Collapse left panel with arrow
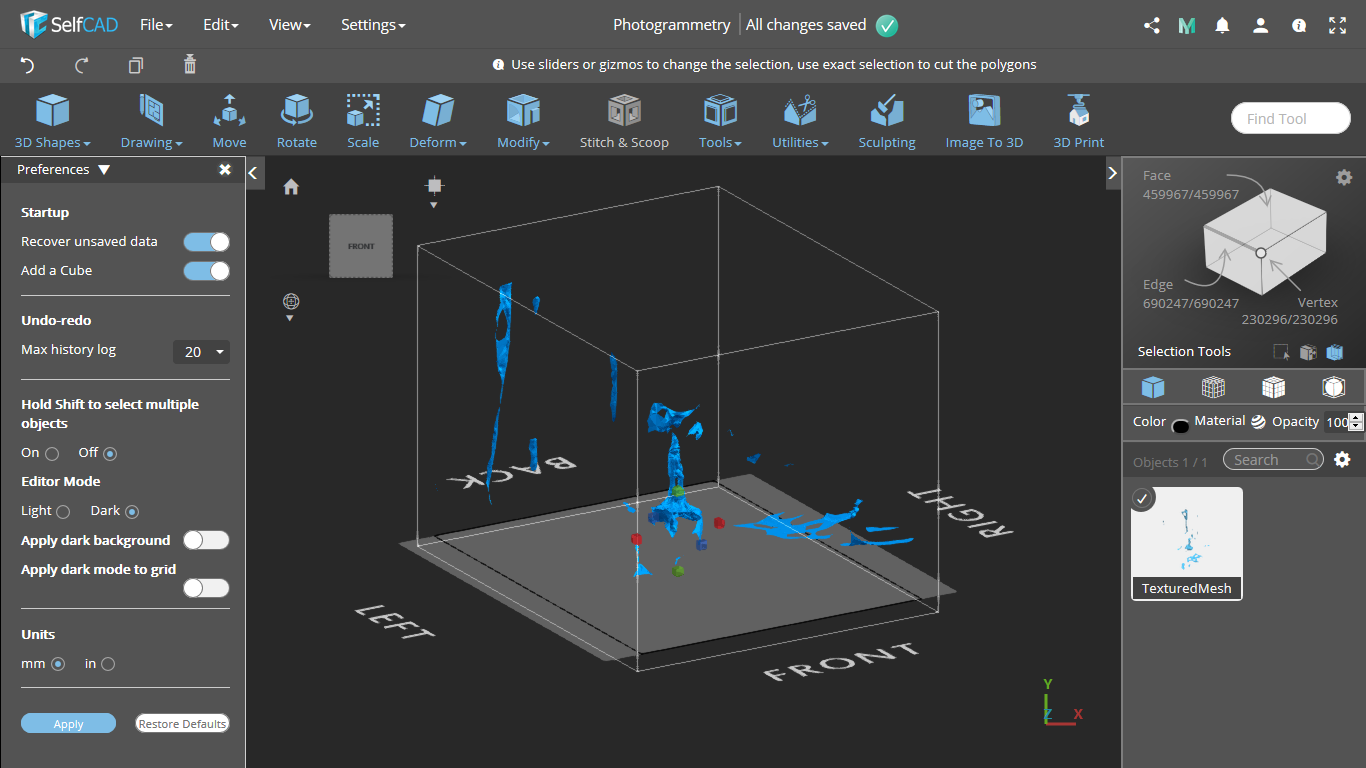 253,173
